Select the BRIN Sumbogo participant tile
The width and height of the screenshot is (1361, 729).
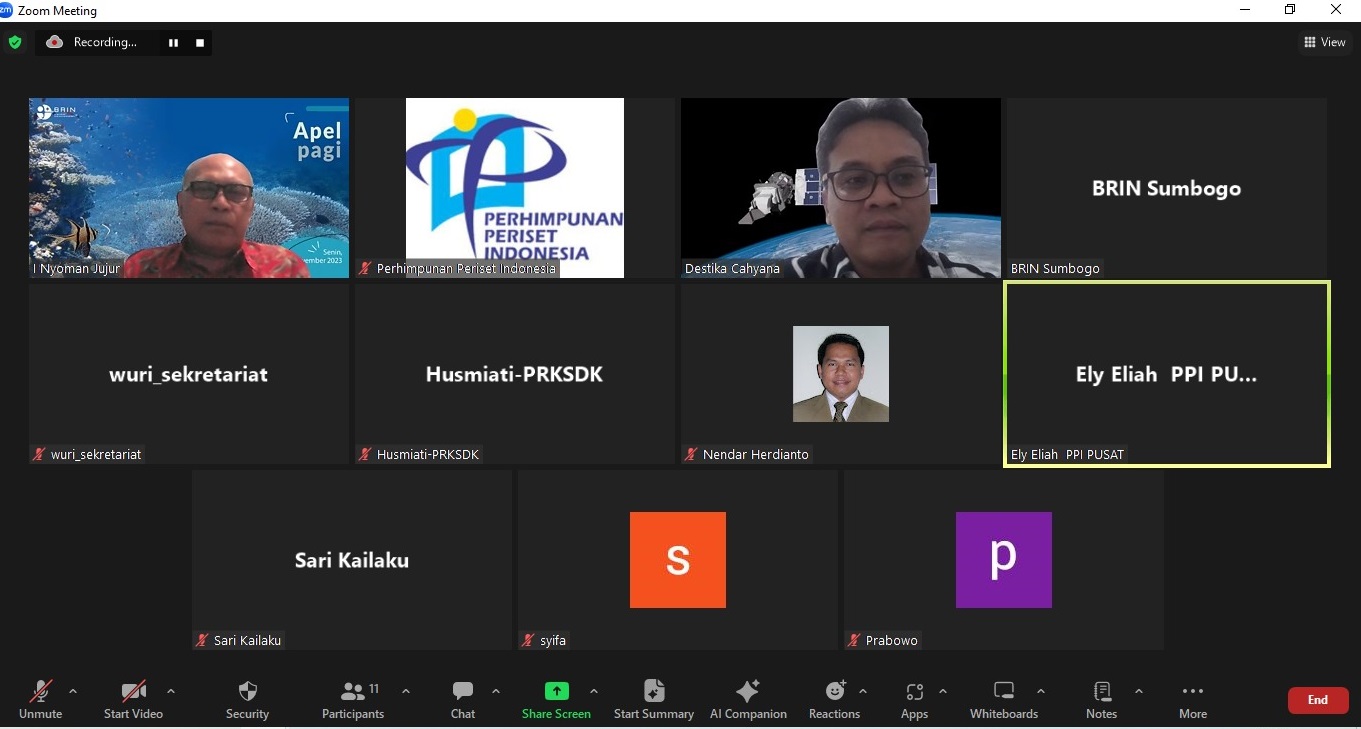click(x=1167, y=188)
